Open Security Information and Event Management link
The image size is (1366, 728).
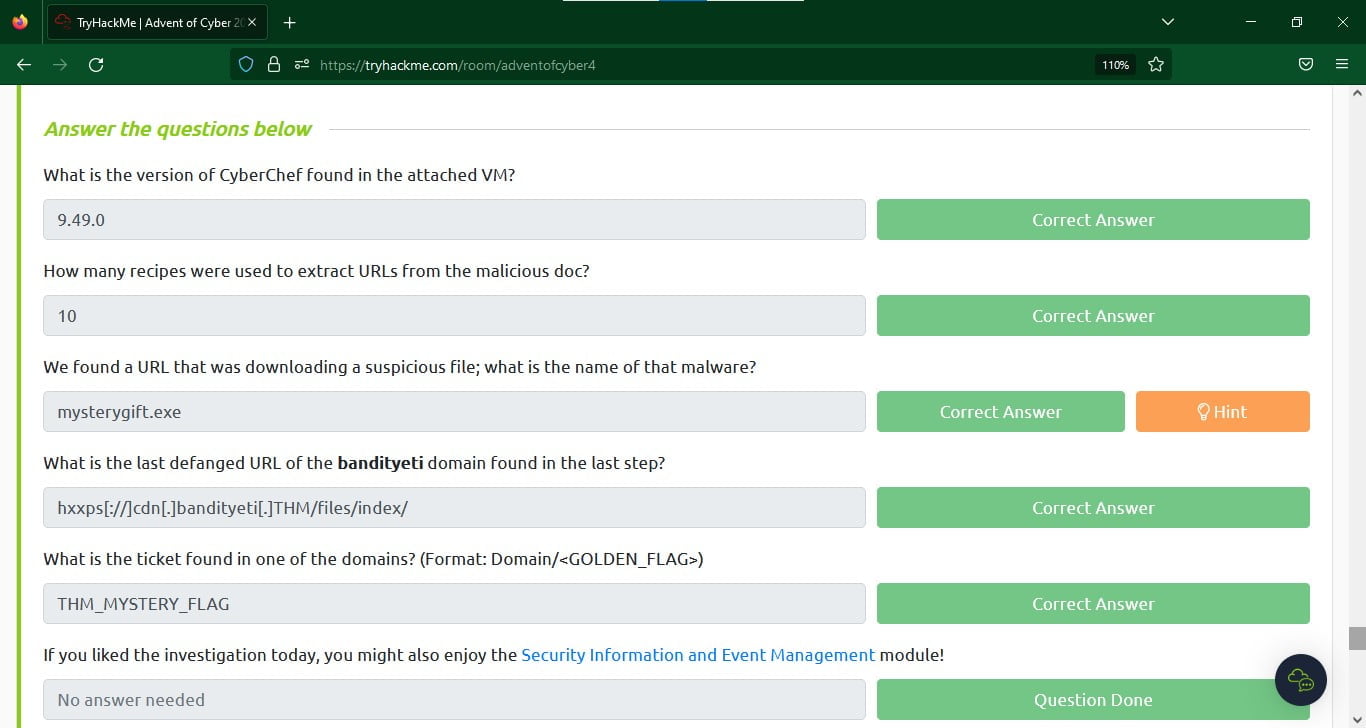tap(698, 655)
